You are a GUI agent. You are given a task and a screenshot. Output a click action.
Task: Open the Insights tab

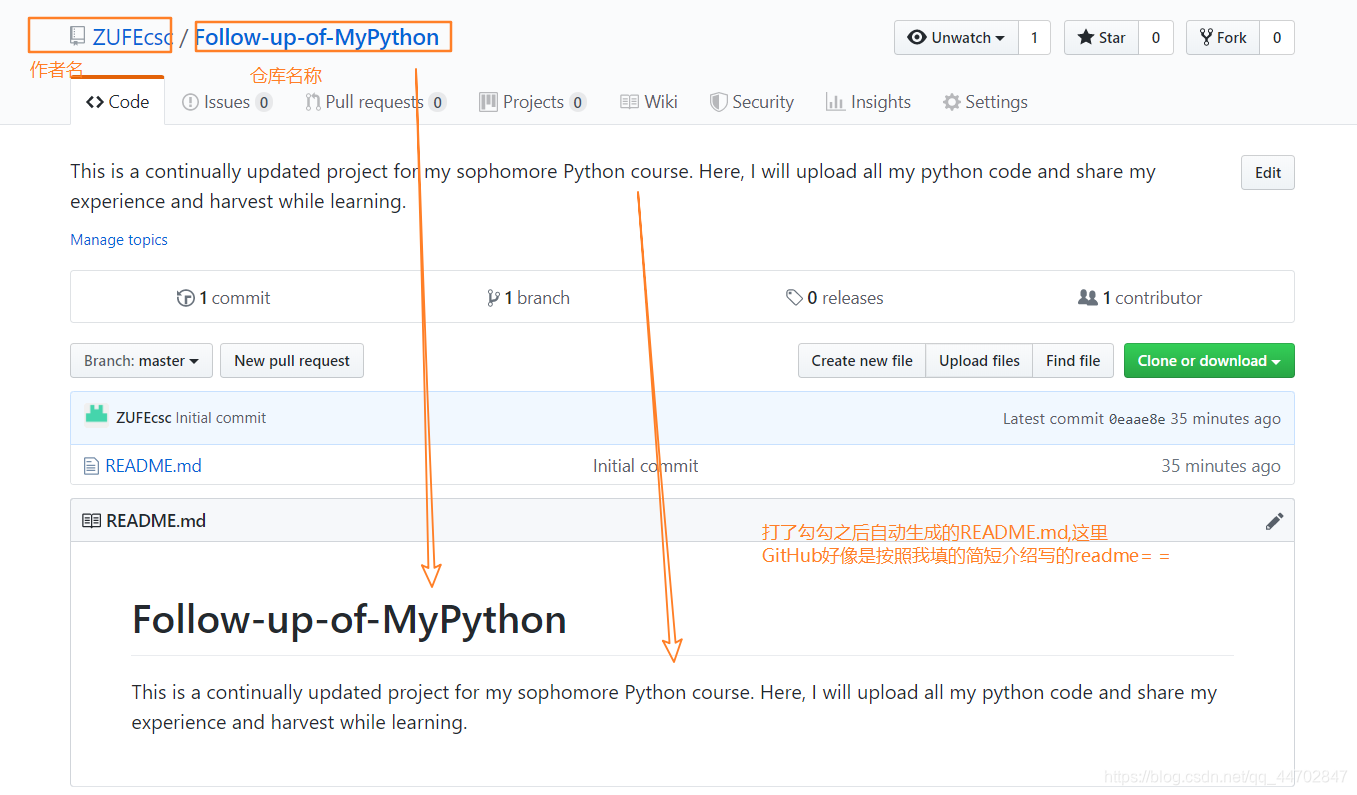pyautogui.click(x=868, y=102)
